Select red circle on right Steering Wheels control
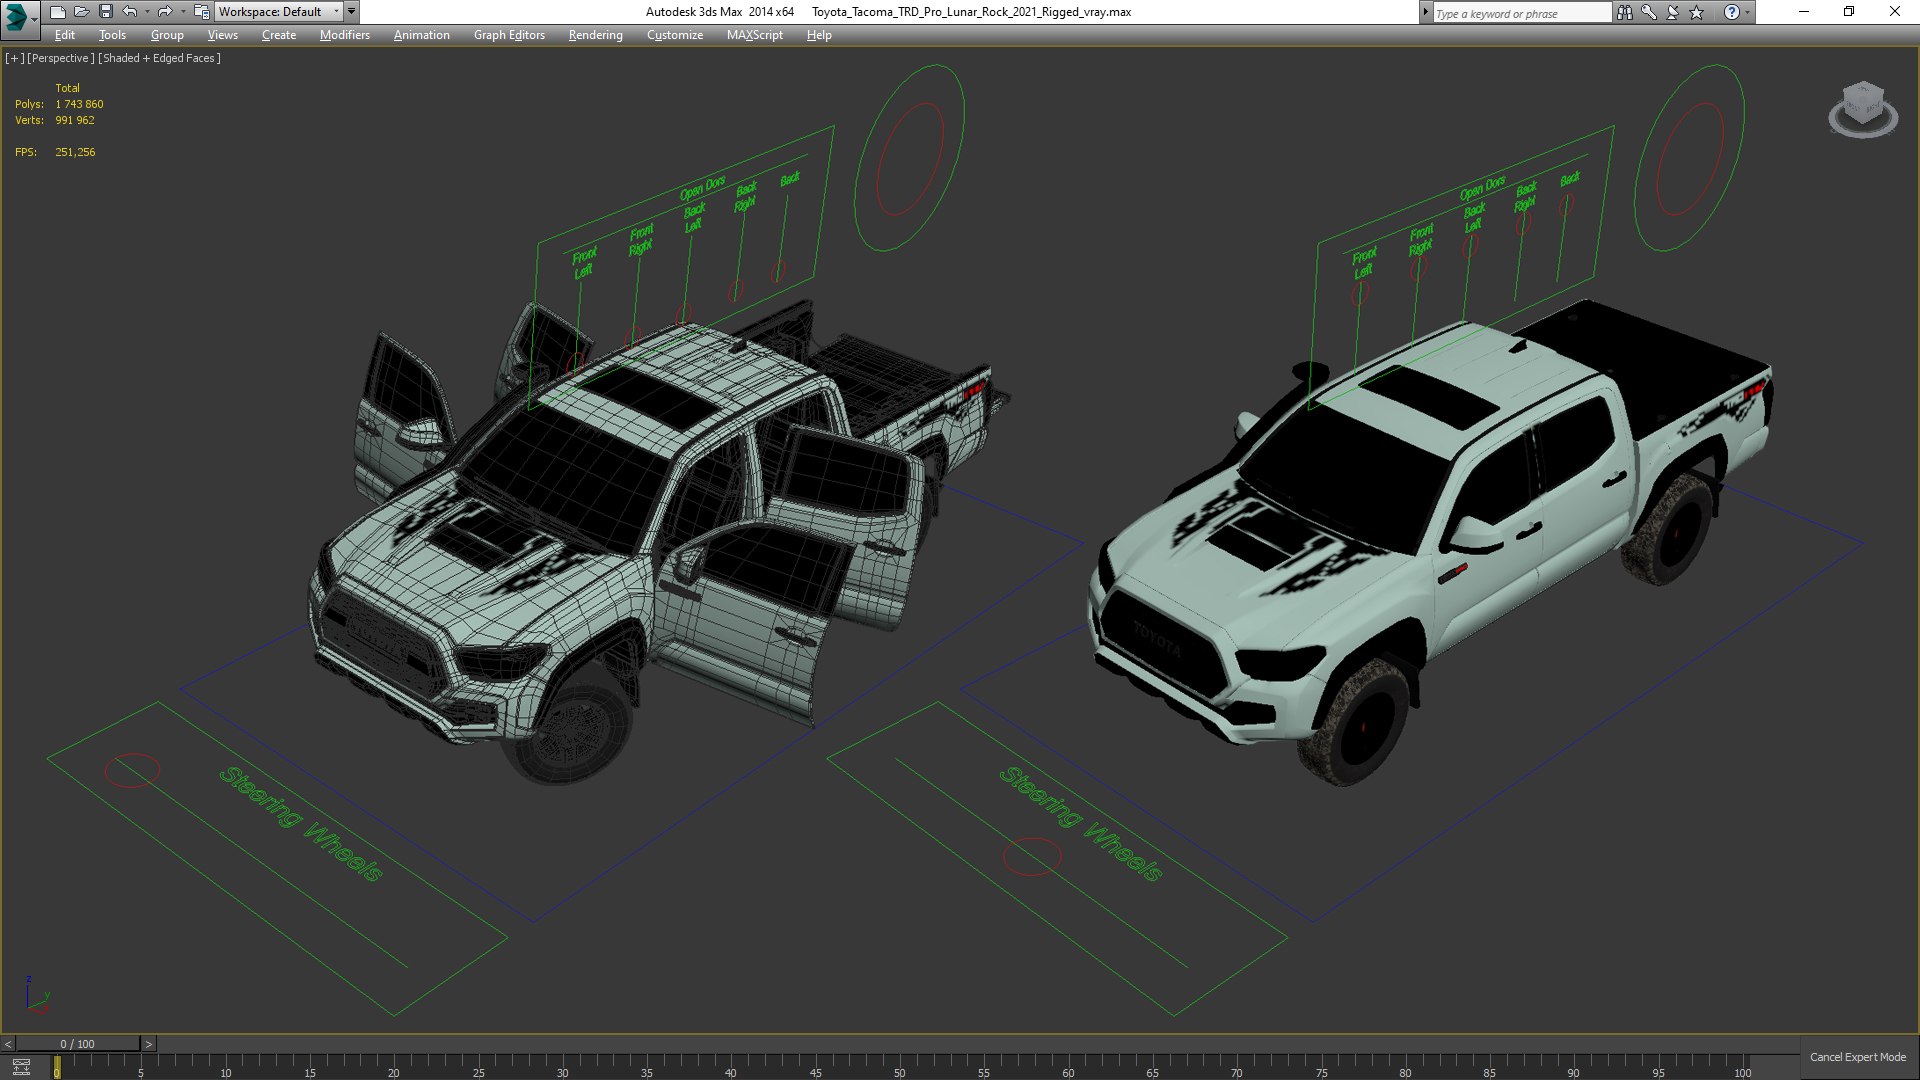This screenshot has height=1080, width=1920. (1032, 857)
